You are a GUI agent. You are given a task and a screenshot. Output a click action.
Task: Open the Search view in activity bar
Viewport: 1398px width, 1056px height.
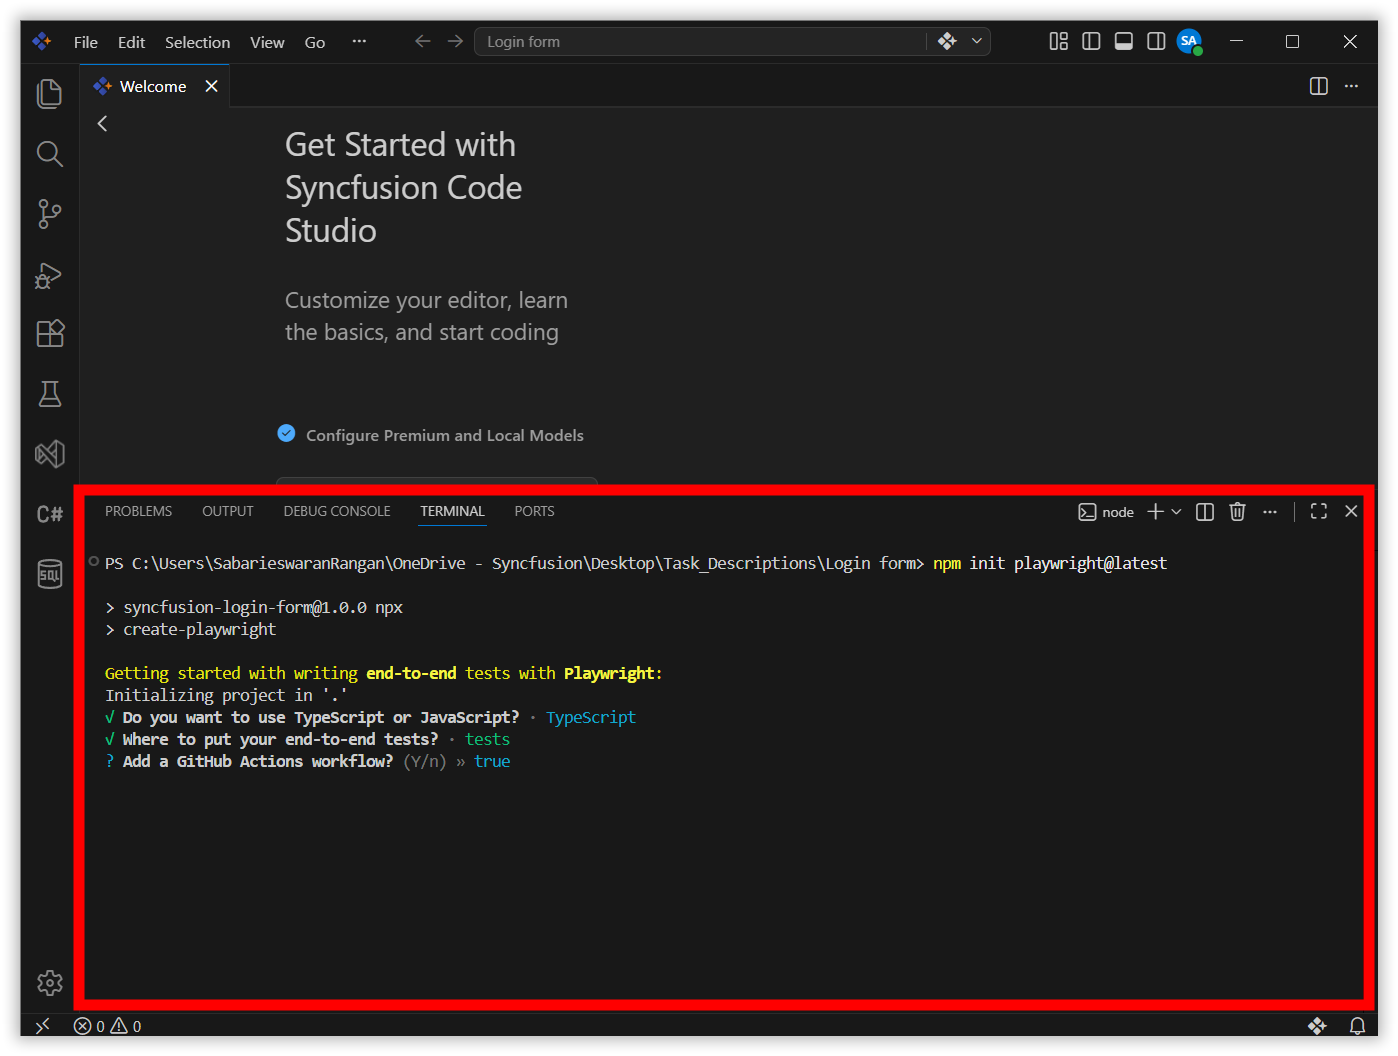pyautogui.click(x=49, y=154)
